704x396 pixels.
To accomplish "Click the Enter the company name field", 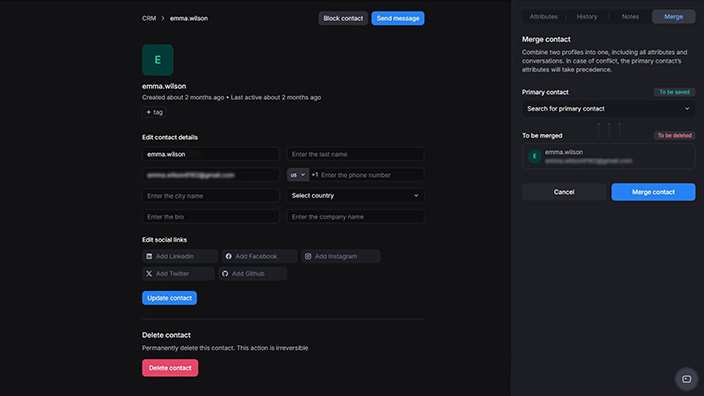I will (x=355, y=216).
